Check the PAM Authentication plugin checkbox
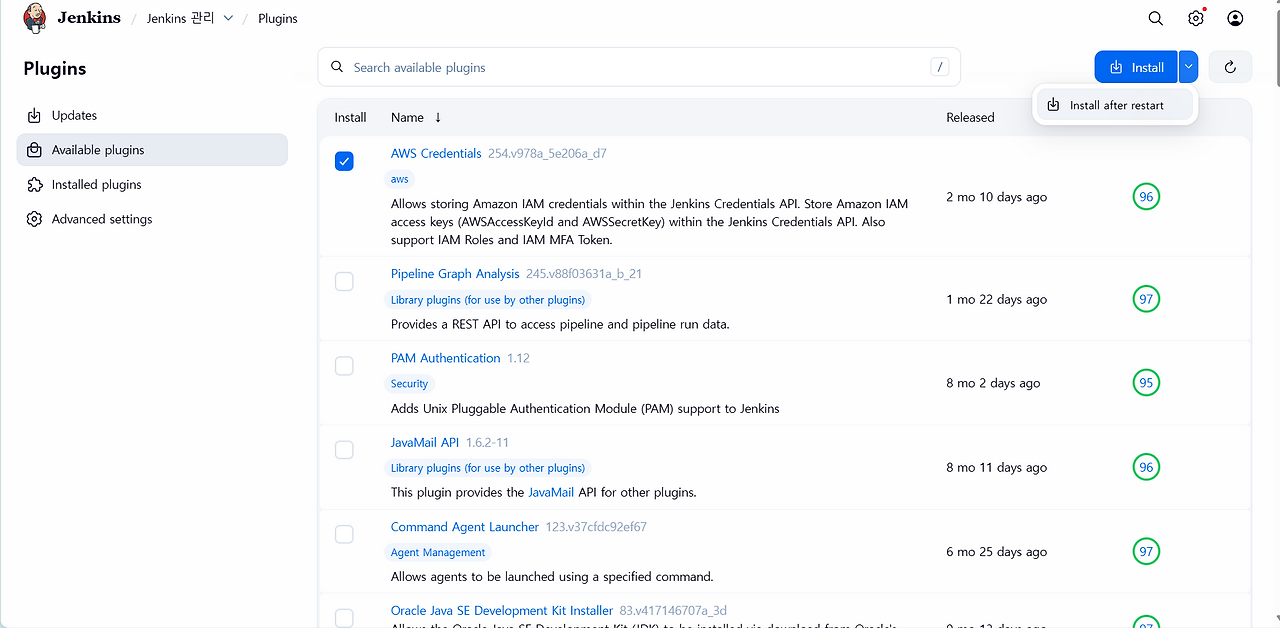This screenshot has height=628, width=1280. (x=344, y=365)
